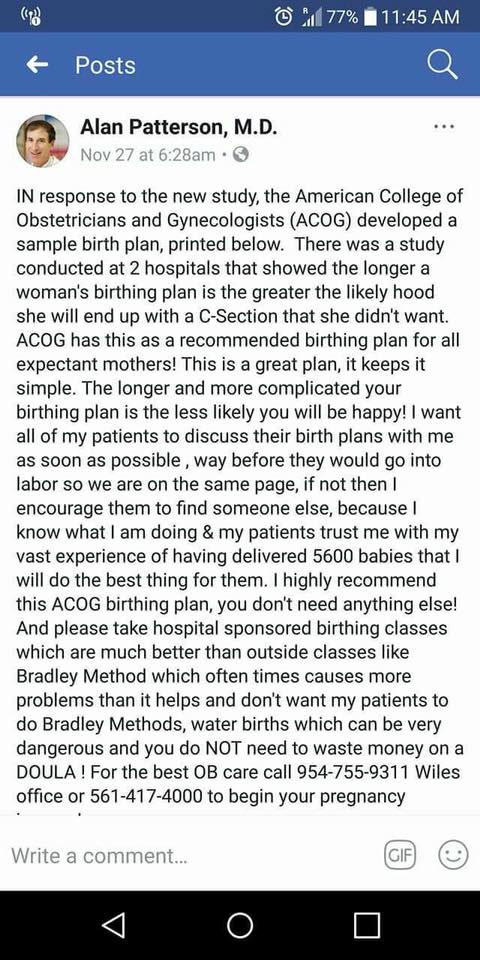Open Alan Patterson's profile picture

pos(42,141)
